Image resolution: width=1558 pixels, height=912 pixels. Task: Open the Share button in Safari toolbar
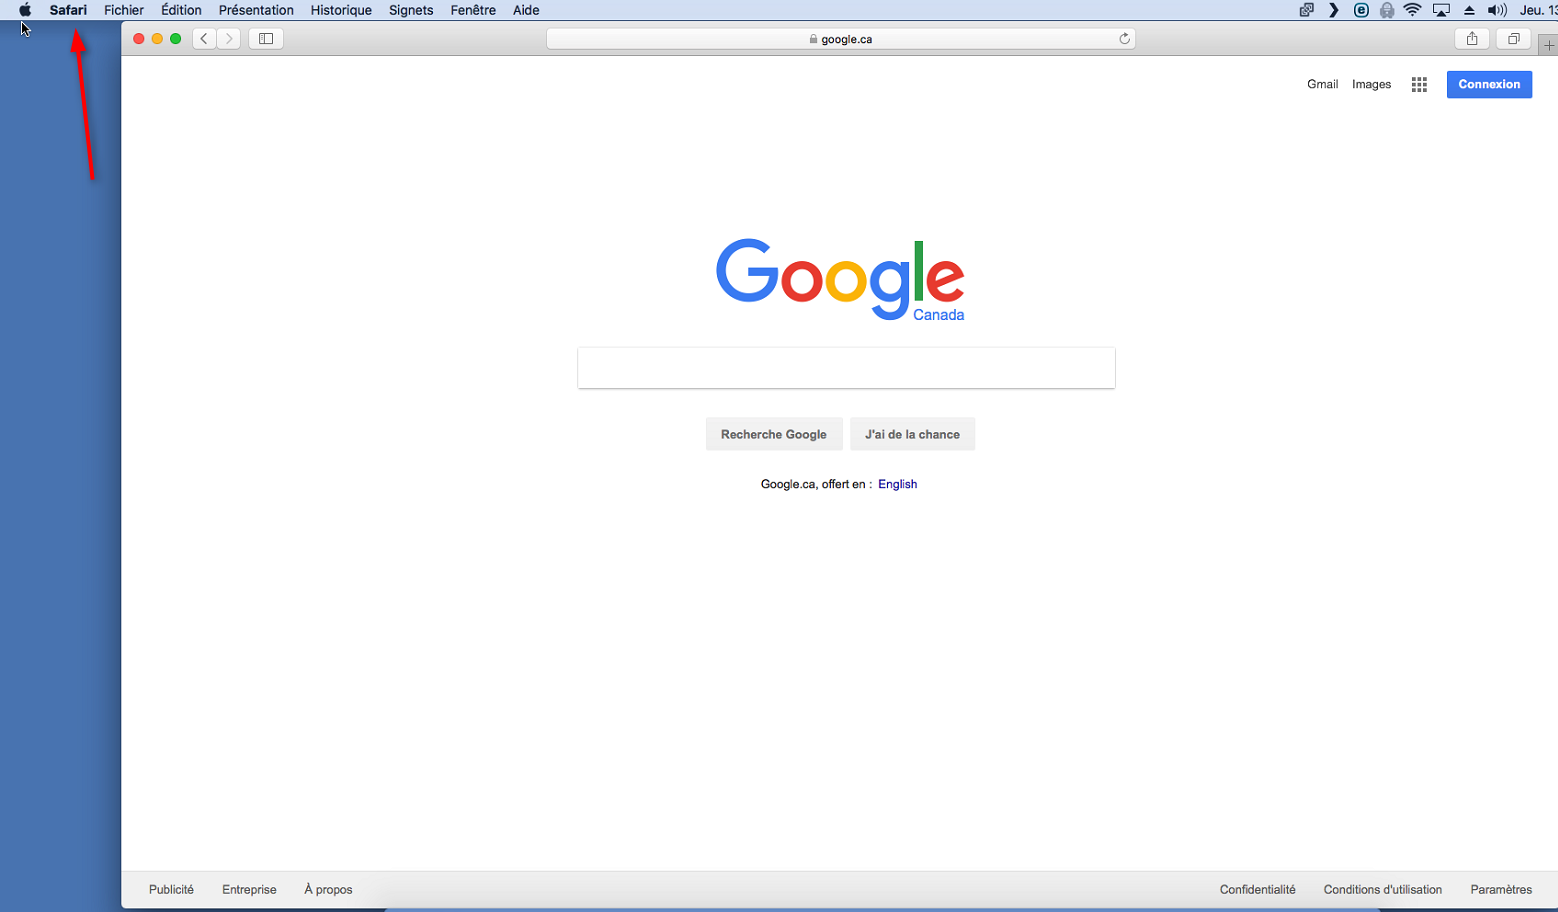(1472, 39)
